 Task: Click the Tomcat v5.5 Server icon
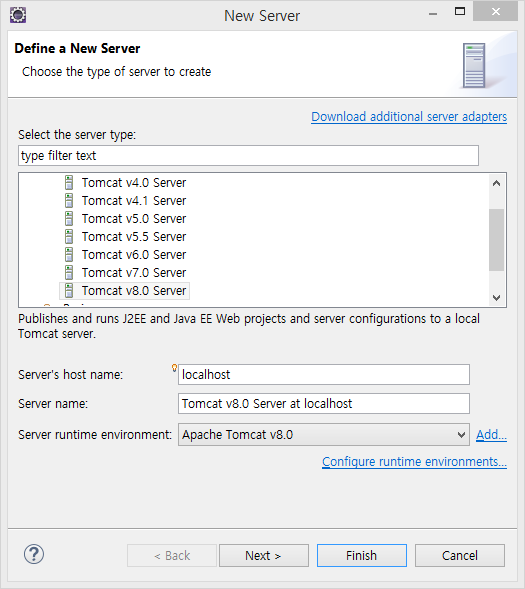coord(69,237)
